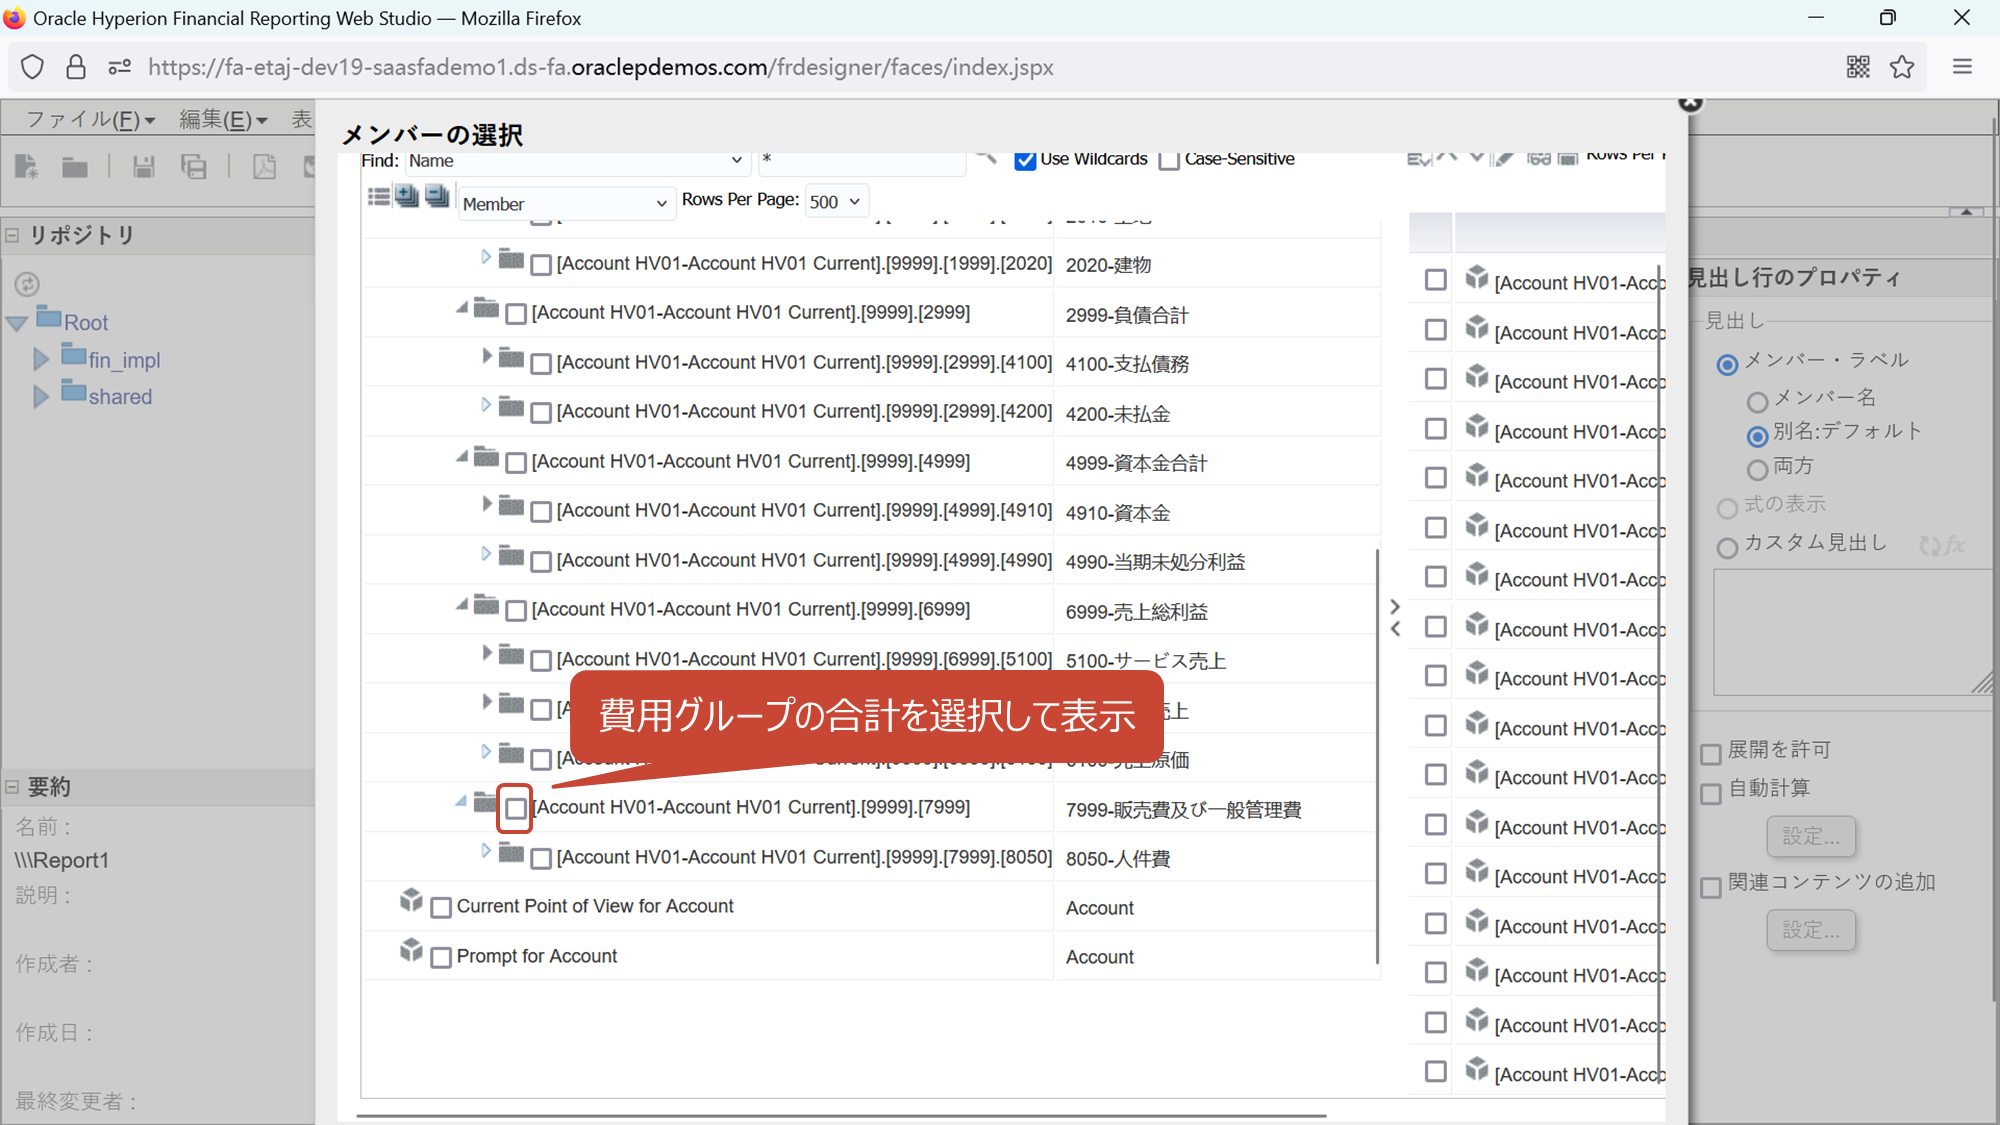Click the magnifier search icon beside the find field
The image size is (2000, 1125).
987,159
